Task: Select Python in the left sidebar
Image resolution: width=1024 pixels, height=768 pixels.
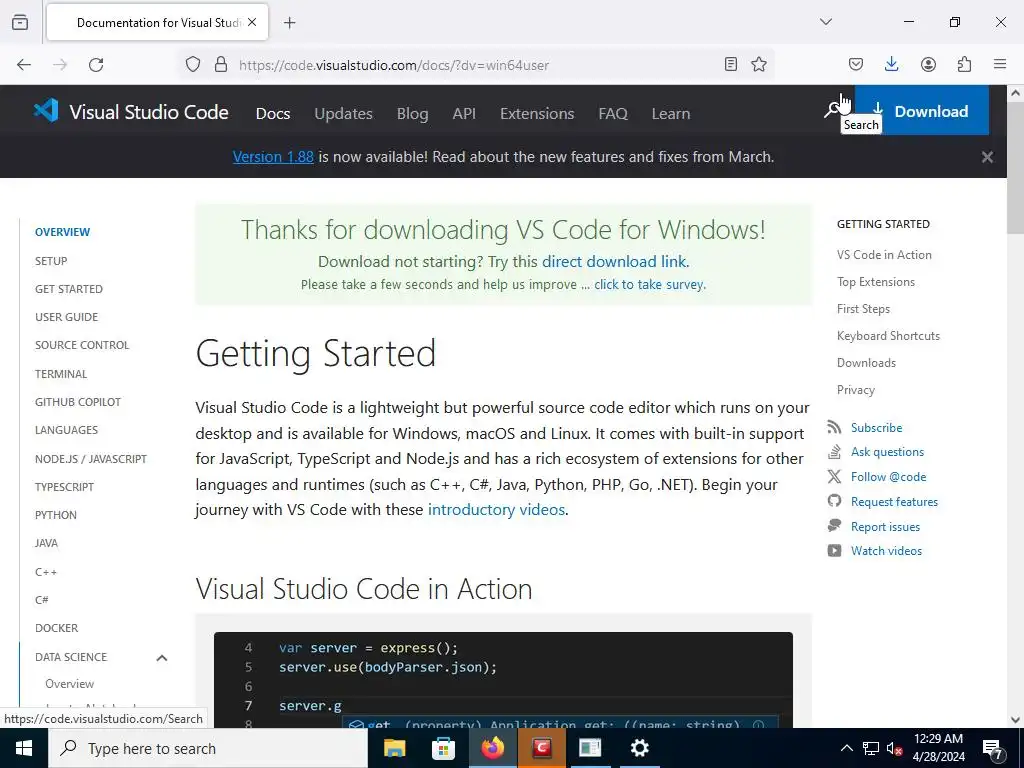Action: 56,515
